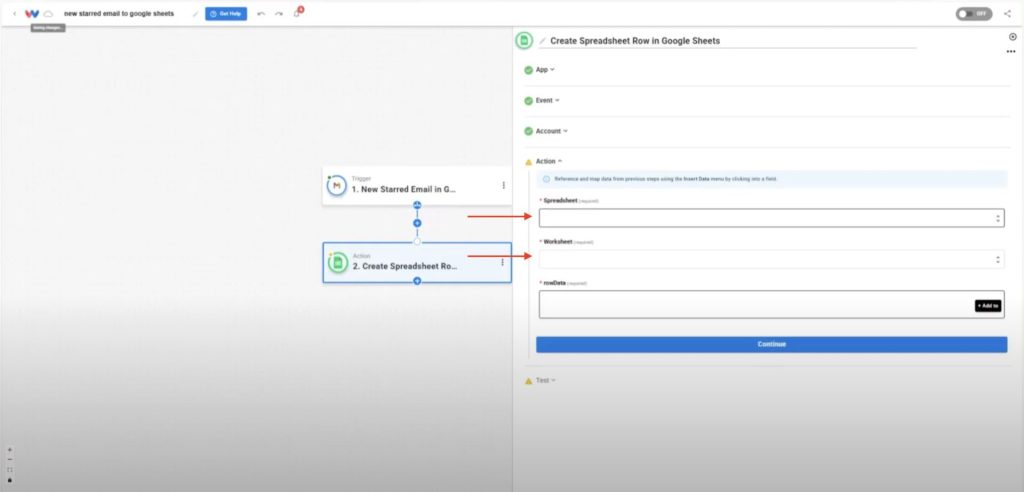Click the share icon at top right
The image size is (1024, 492).
coord(1007,14)
